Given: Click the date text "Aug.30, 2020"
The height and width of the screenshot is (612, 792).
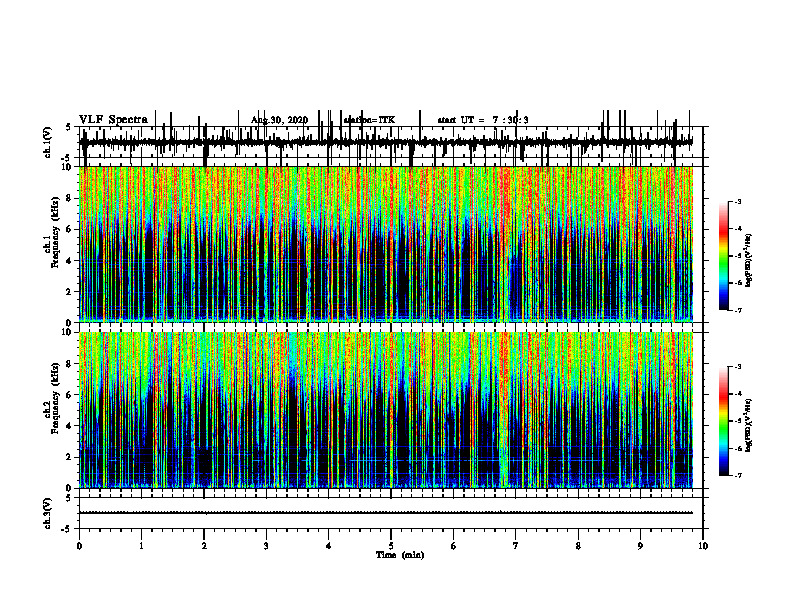Looking at the screenshot, I should 279,120.
